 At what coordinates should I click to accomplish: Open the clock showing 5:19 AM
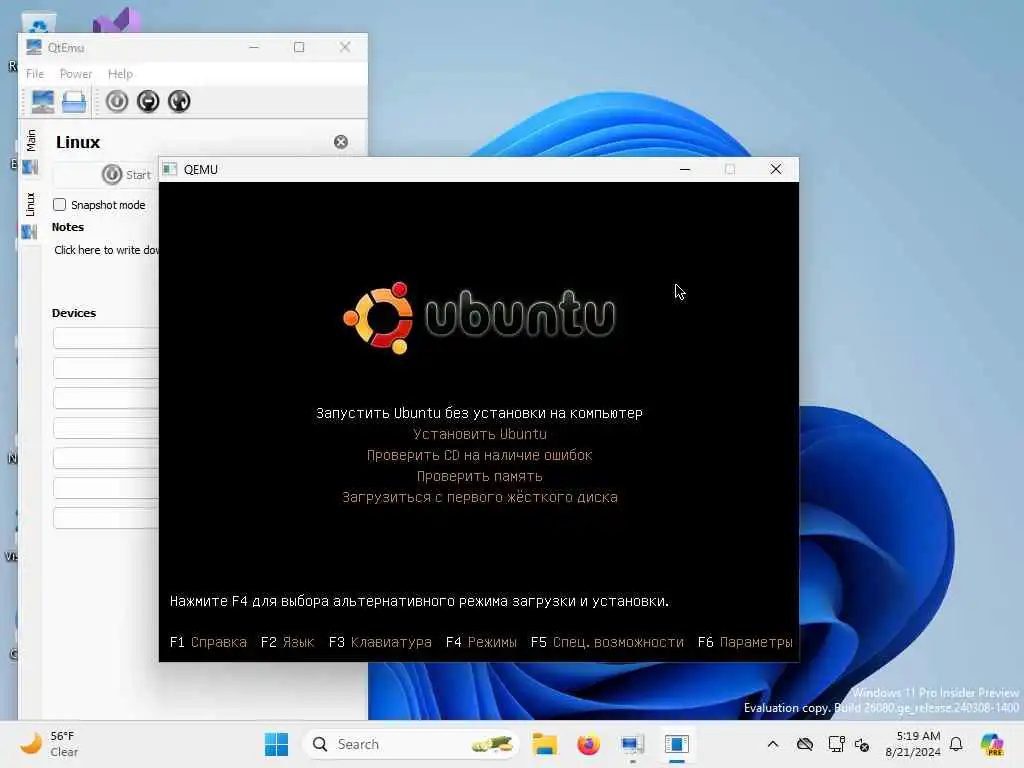[912, 744]
